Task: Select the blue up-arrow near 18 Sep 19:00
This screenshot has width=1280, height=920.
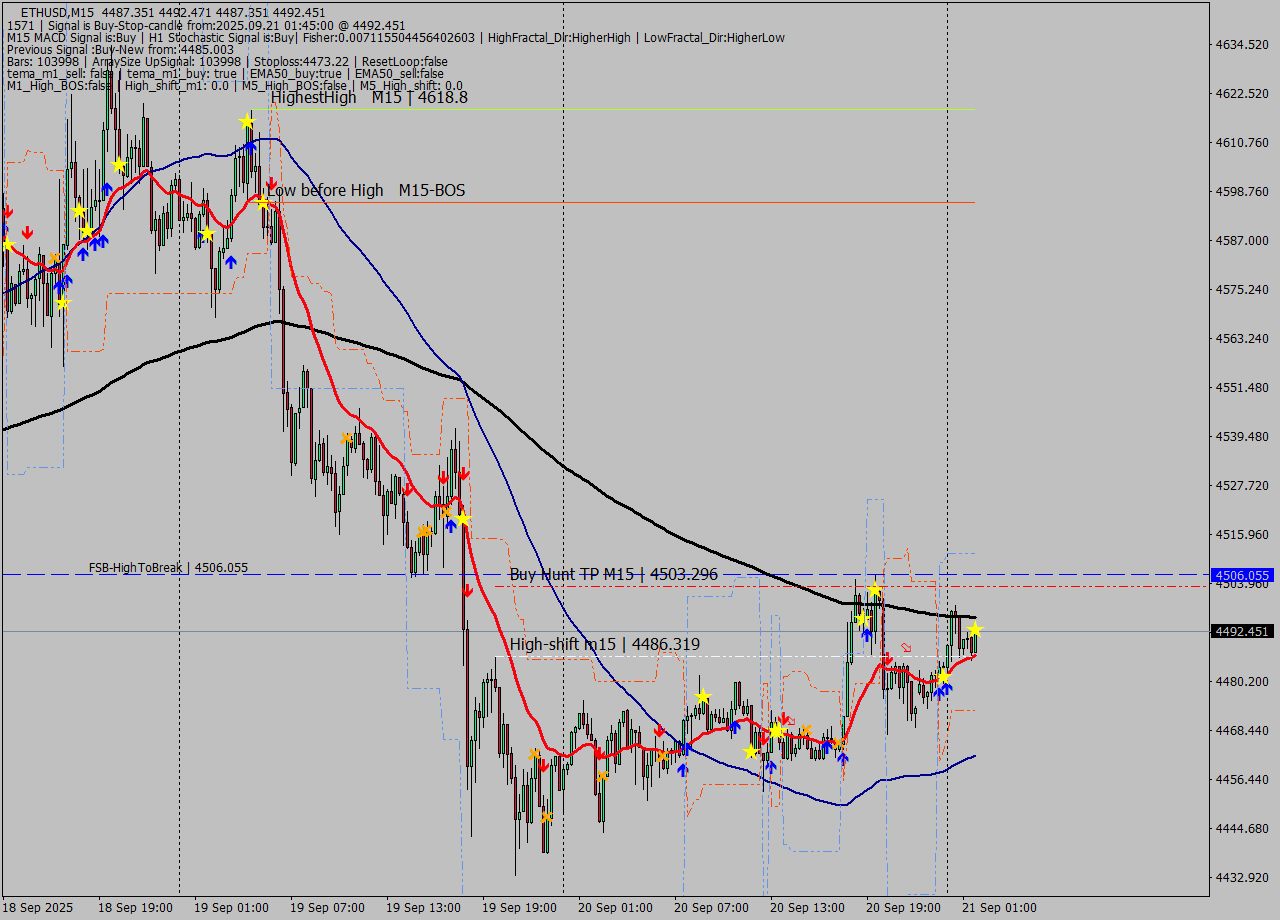Action: point(94,243)
